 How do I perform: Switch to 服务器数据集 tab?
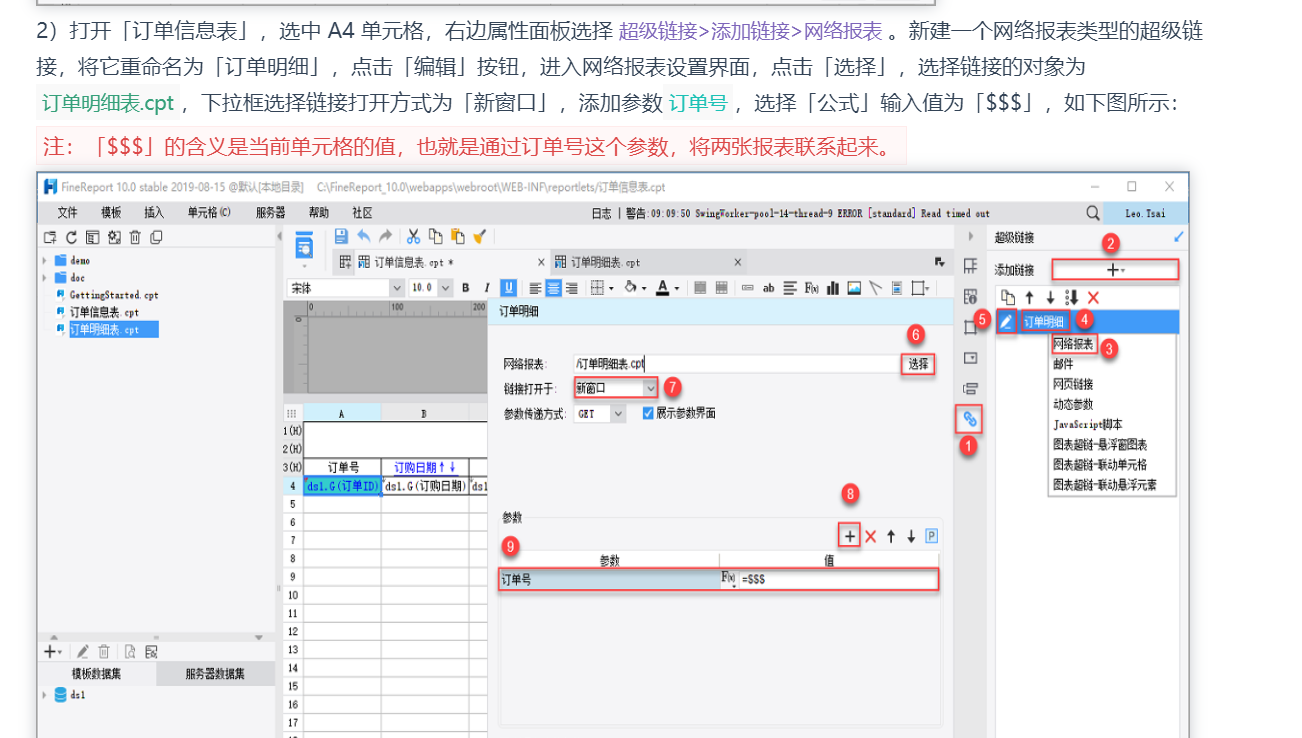215,674
